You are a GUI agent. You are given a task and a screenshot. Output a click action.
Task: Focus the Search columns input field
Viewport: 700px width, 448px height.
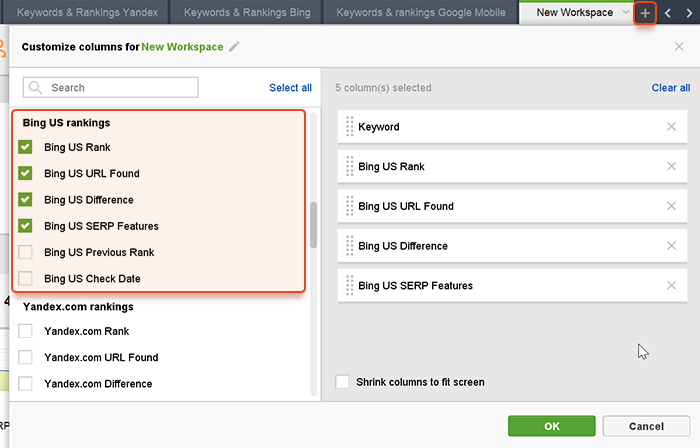pos(111,87)
